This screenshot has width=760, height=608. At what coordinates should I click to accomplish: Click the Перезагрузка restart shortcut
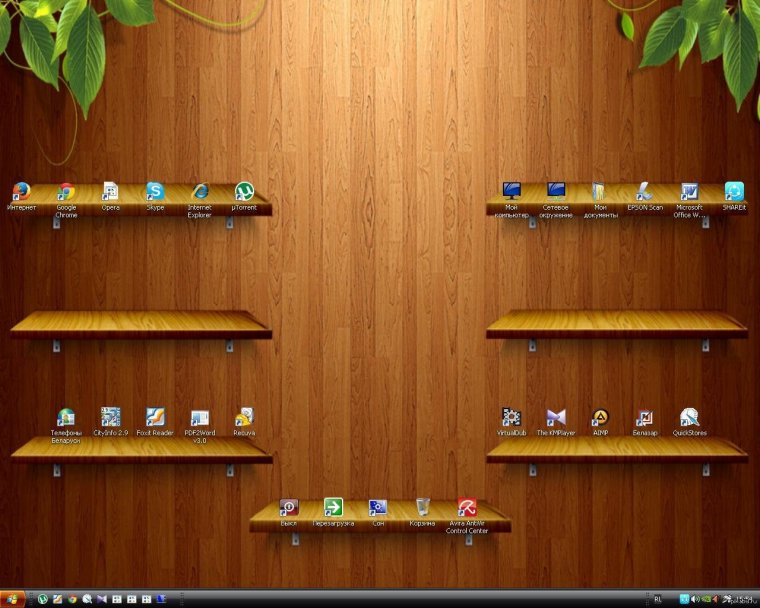[333, 507]
